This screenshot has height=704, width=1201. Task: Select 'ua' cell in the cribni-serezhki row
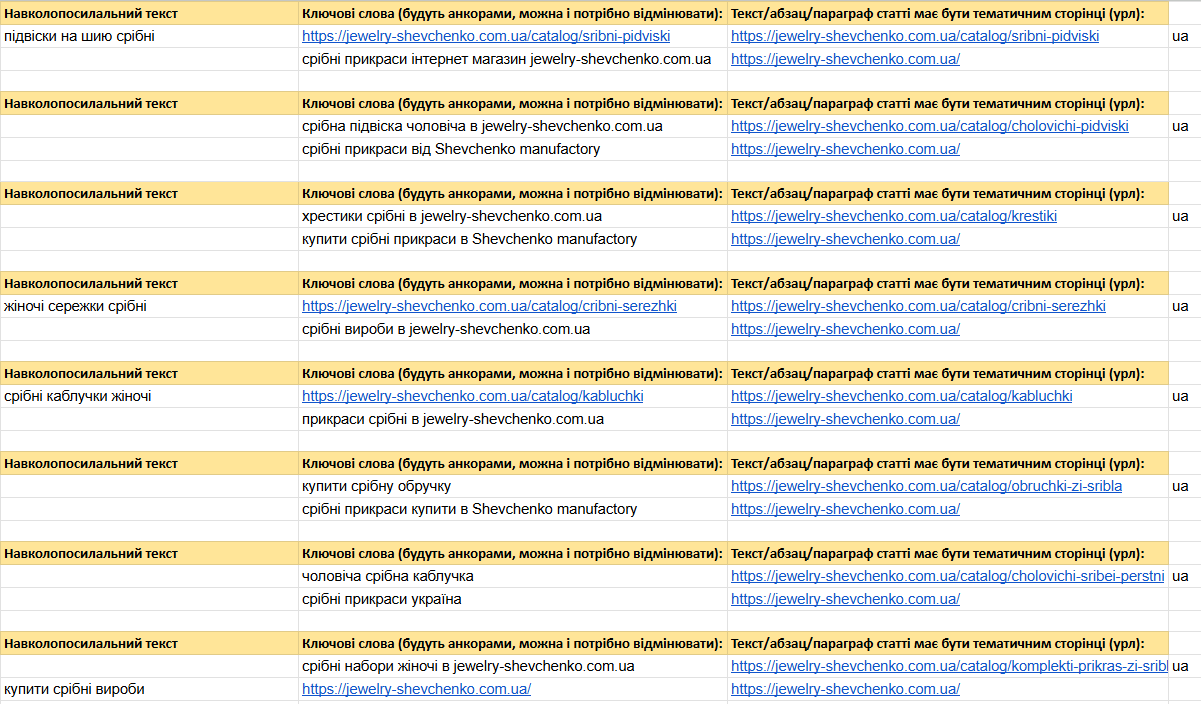coord(1184,306)
